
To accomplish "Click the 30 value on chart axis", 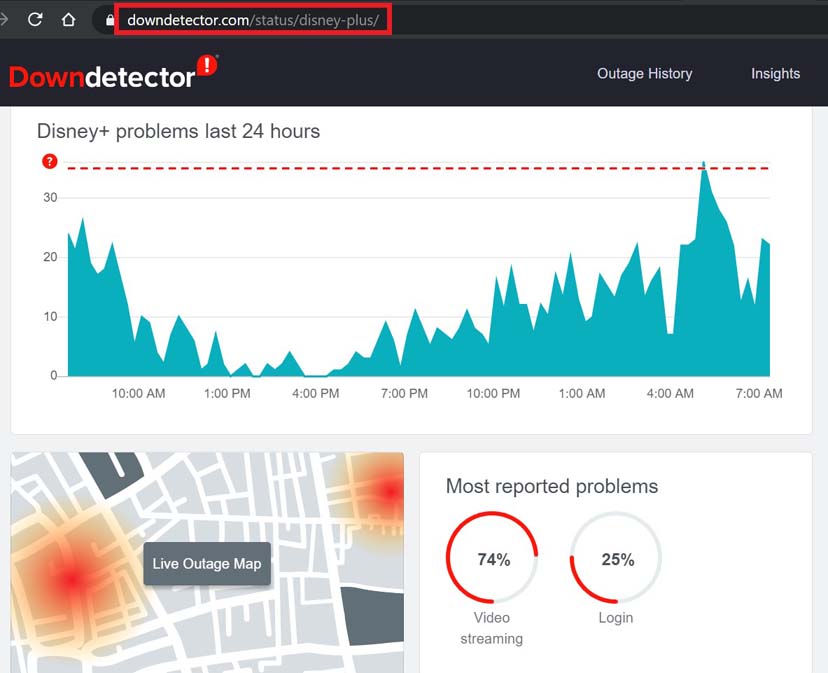I will 50,198.
